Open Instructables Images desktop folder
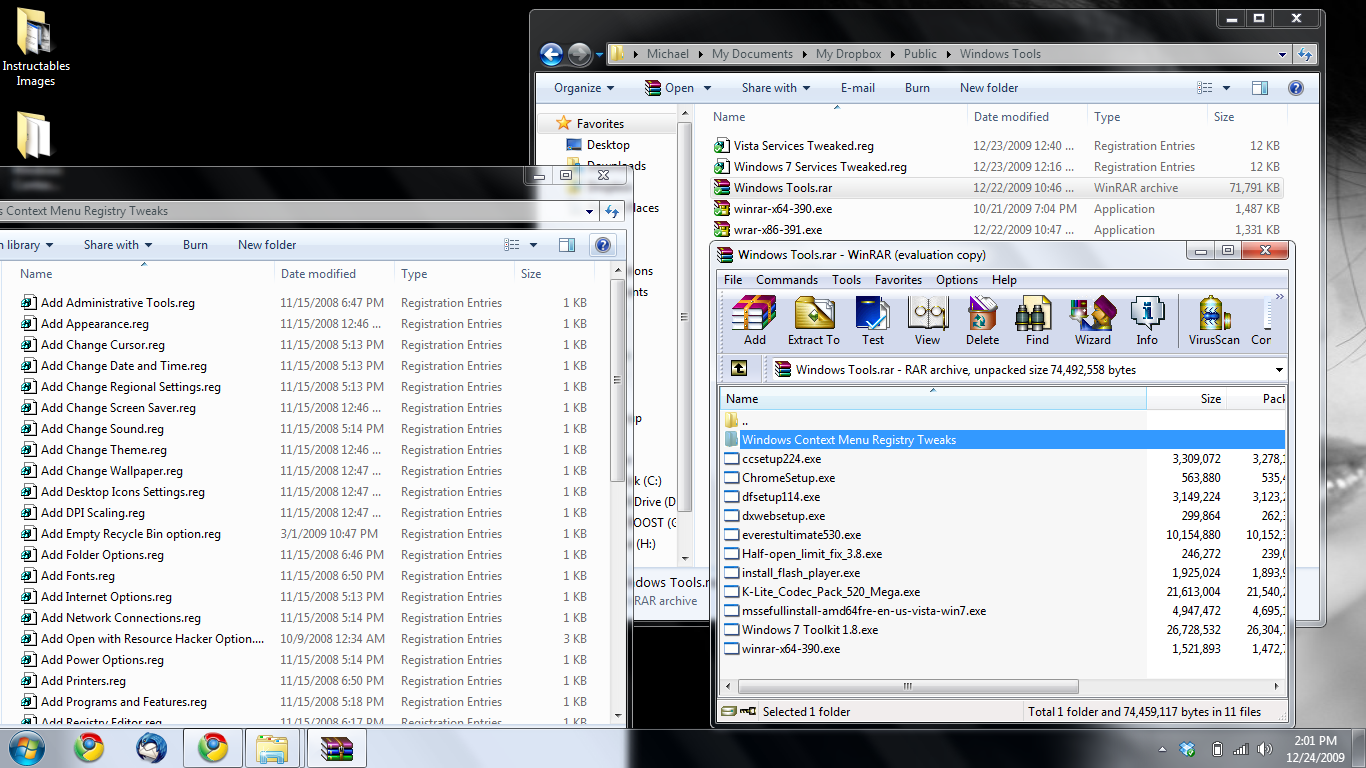The width and height of the screenshot is (1366, 768). tap(36, 47)
